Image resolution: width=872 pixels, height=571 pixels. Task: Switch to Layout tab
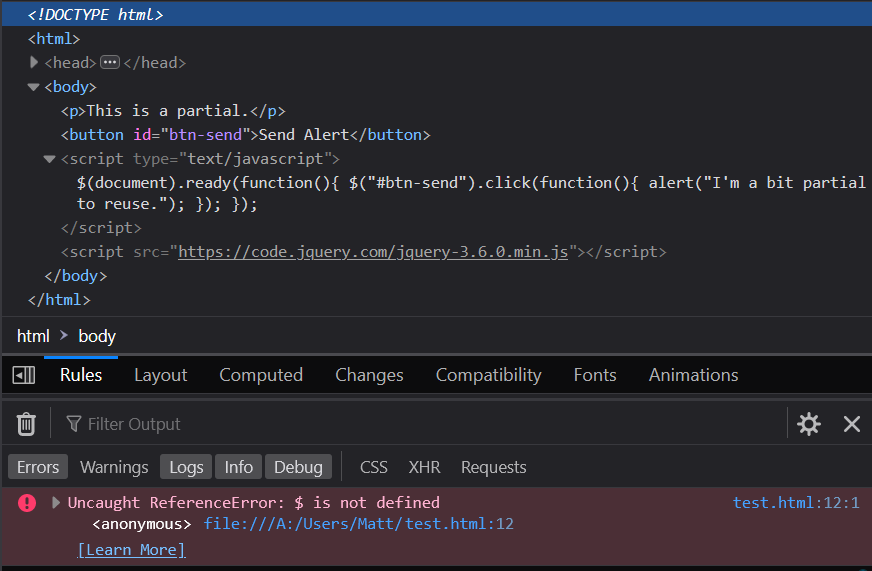pos(161,375)
